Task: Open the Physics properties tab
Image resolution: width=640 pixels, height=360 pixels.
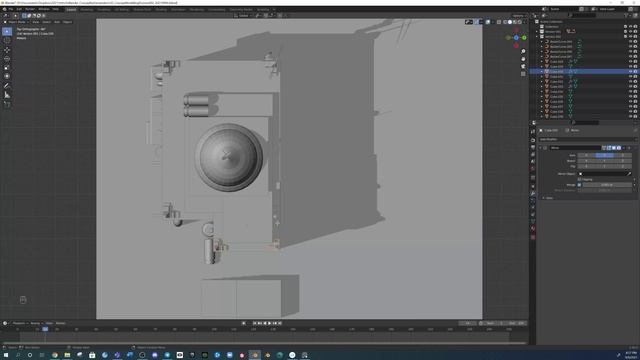Action: click(533, 207)
